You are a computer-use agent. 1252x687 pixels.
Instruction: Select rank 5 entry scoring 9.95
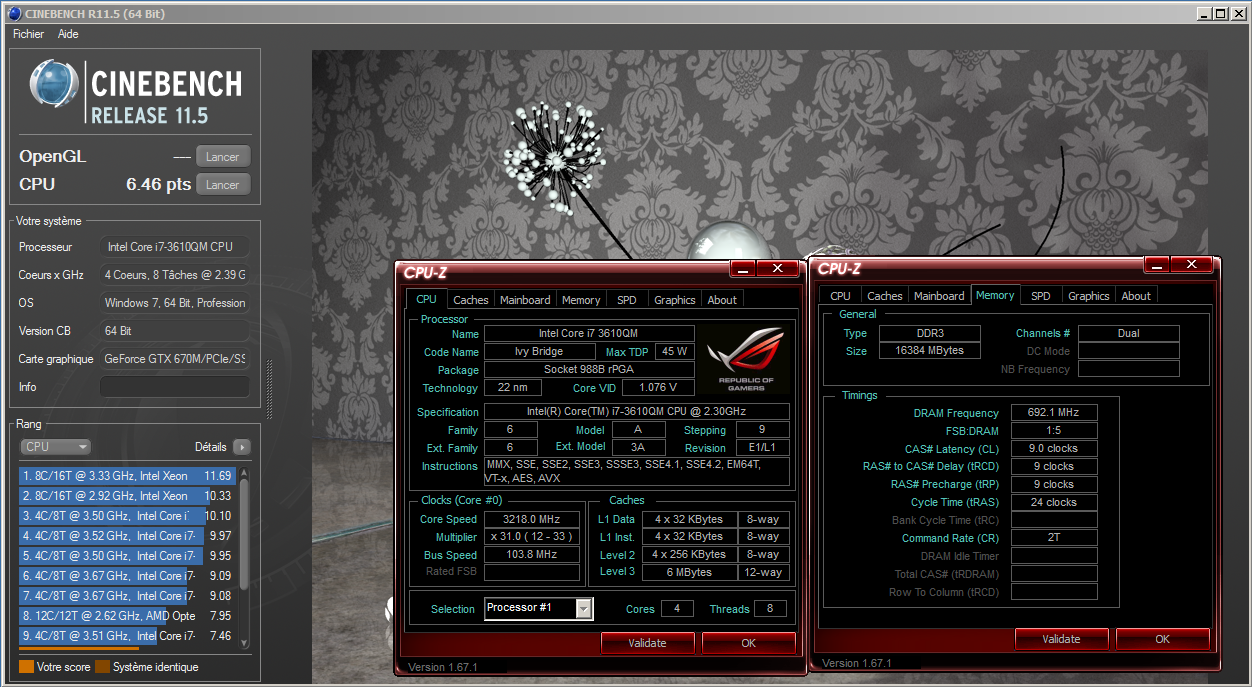(x=127, y=556)
